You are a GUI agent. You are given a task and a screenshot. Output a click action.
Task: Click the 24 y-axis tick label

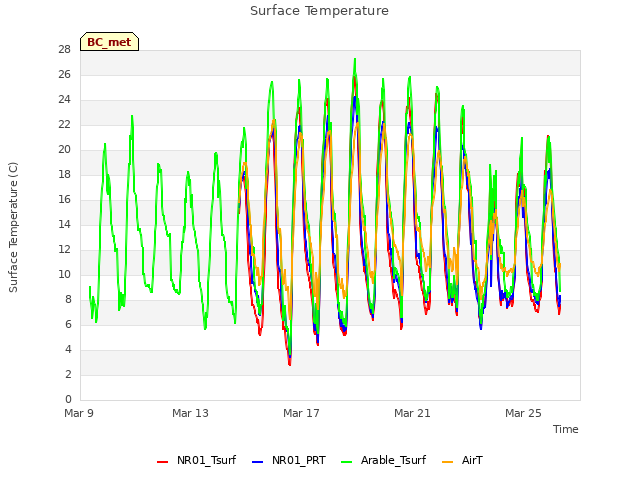[64, 100]
